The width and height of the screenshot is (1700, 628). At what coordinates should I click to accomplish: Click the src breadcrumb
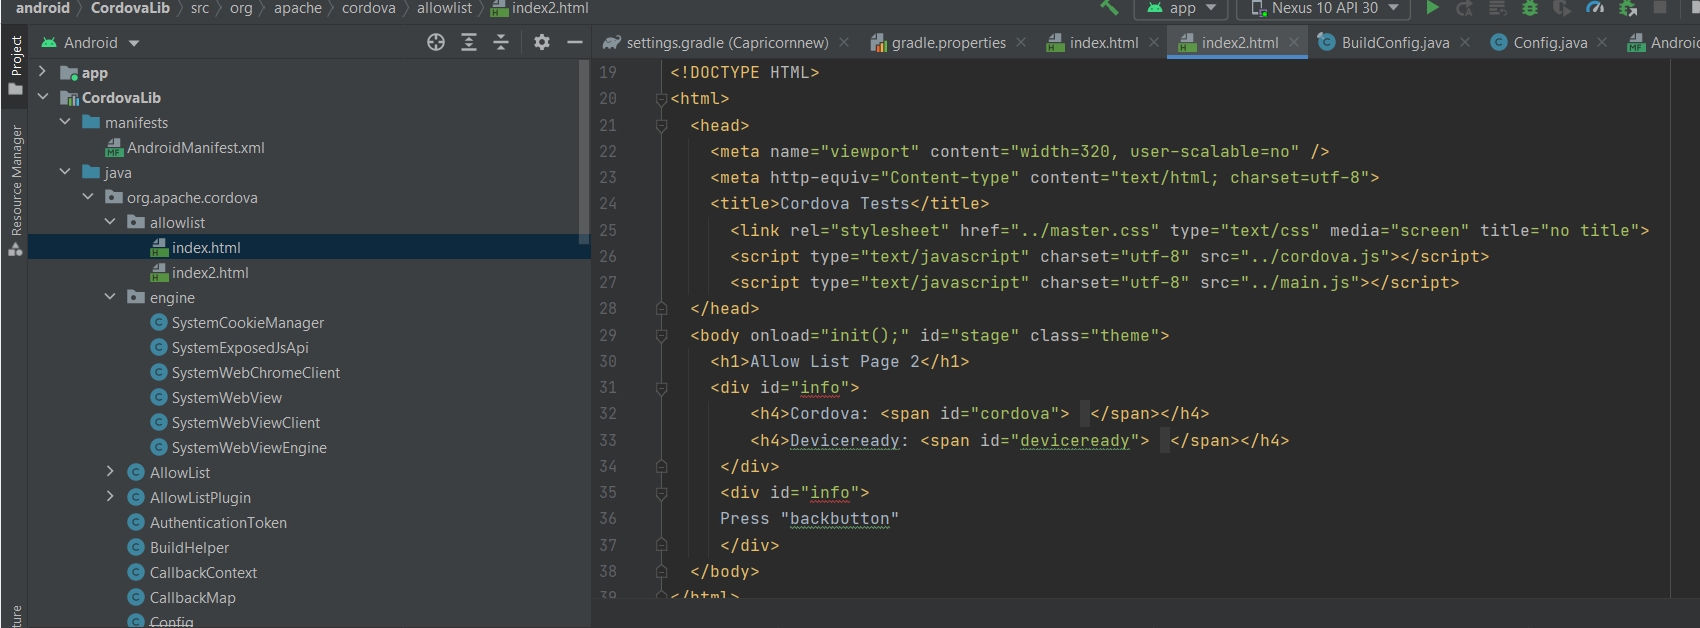tap(200, 8)
